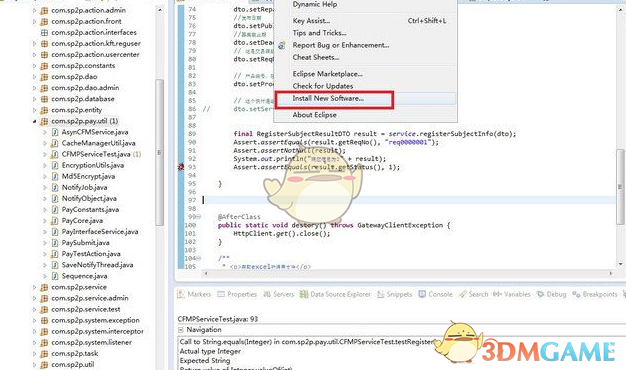
Task: Expand the com.sp2p.task package
Action: tap(34, 354)
